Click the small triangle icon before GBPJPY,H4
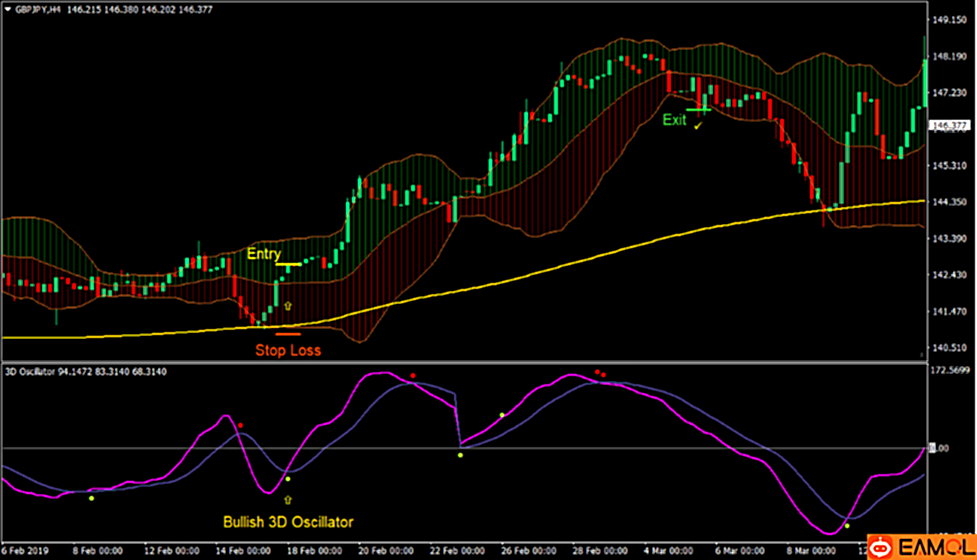 pyautogui.click(x=8, y=6)
